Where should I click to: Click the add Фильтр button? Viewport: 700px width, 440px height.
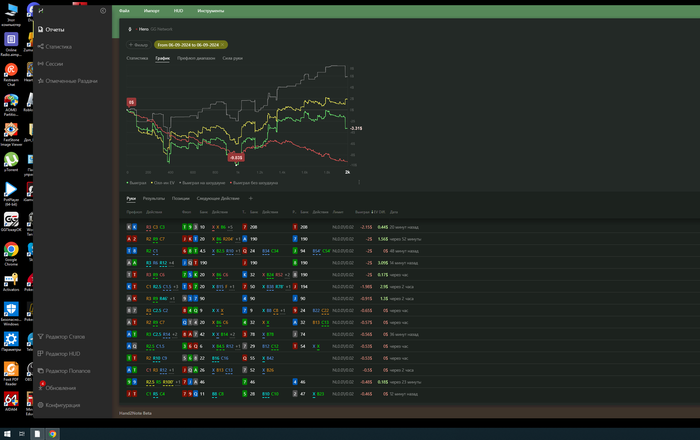tap(138, 45)
